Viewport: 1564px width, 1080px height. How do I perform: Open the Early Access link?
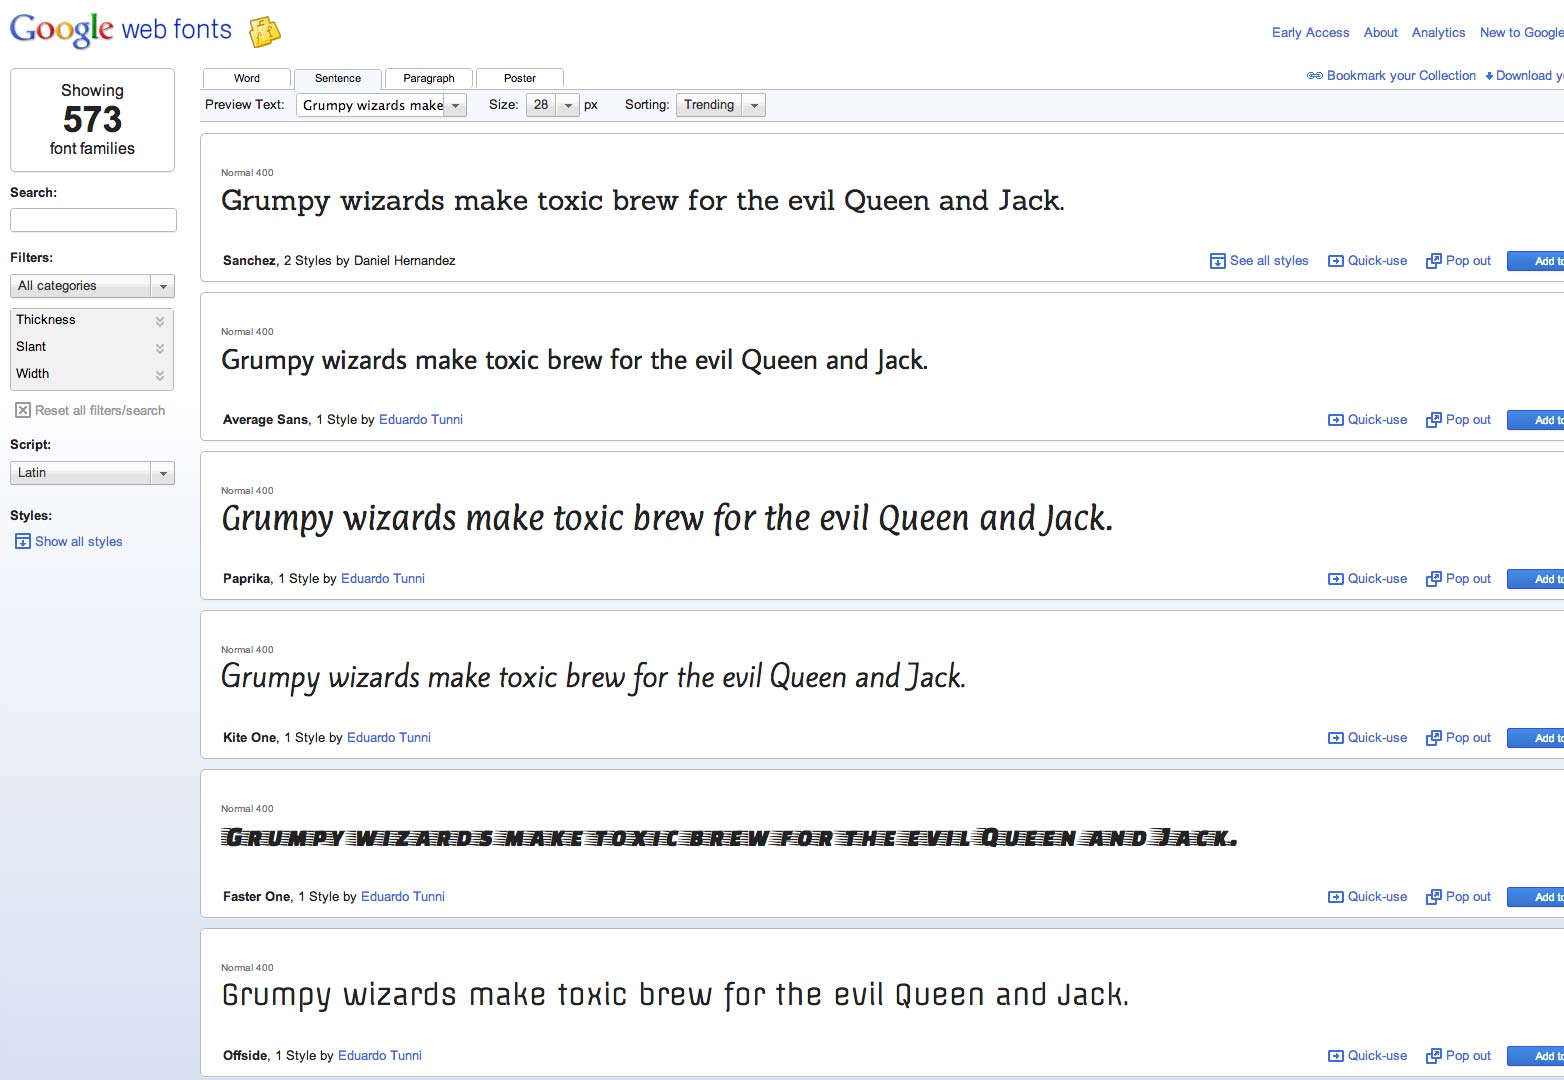pos(1310,33)
